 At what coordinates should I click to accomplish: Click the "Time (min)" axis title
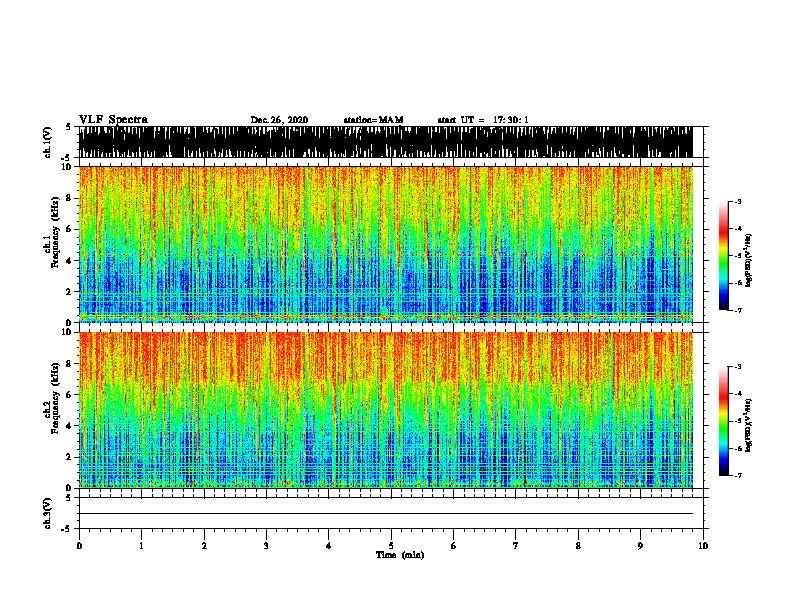(x=400, y=555)
